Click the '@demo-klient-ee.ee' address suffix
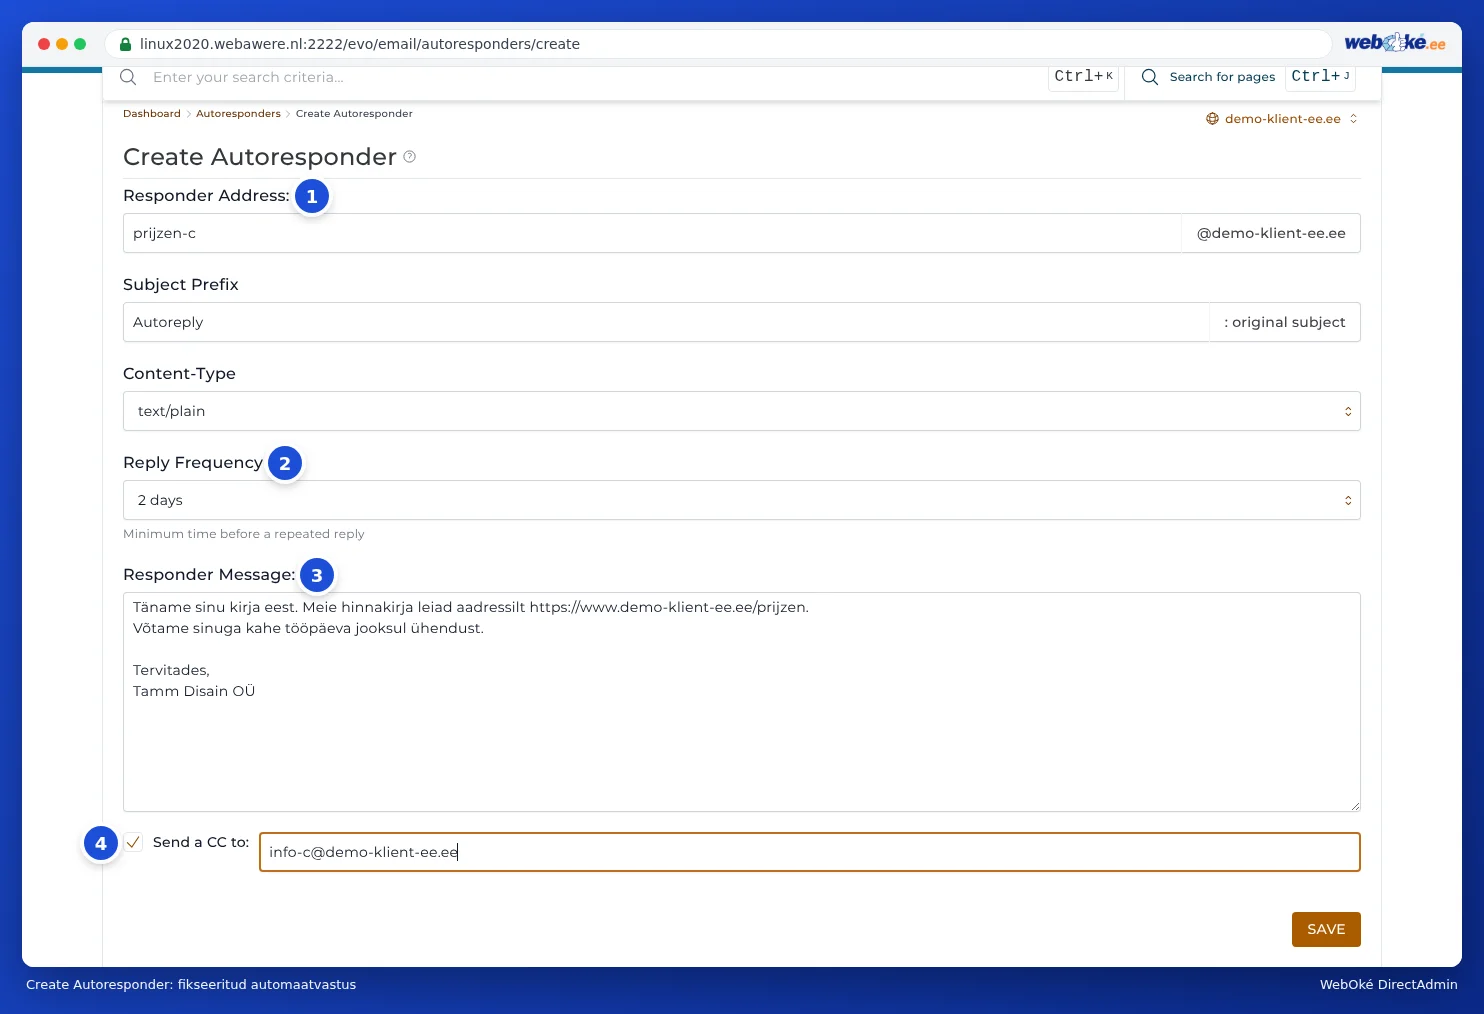The width and height of the screenshot is (1484, 1014). [x=1271, y=233]
